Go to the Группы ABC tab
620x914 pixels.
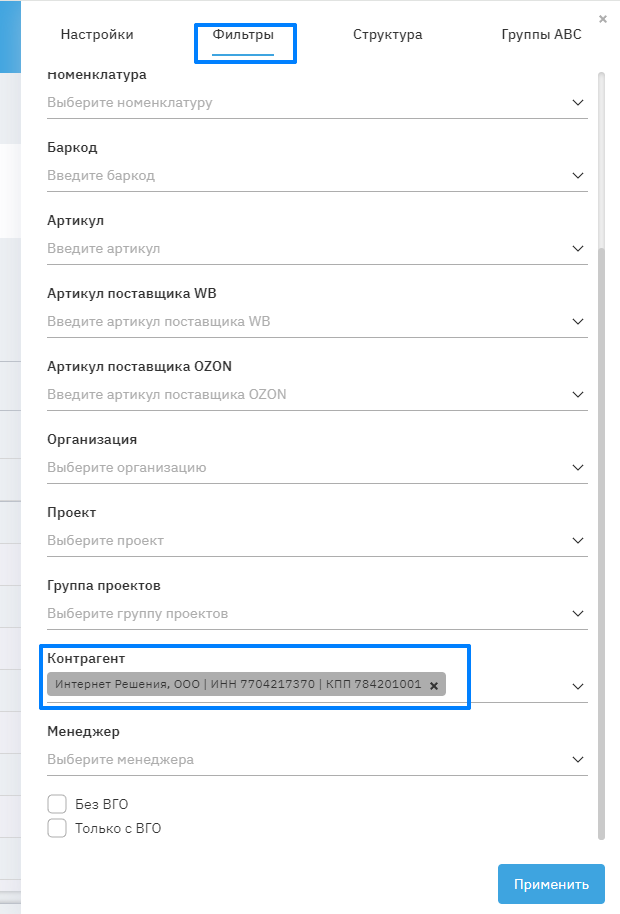pos(541,35)
